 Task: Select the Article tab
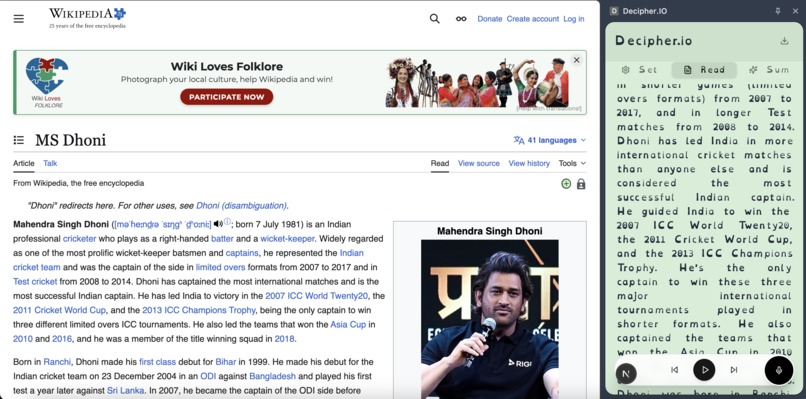(24, 163)
